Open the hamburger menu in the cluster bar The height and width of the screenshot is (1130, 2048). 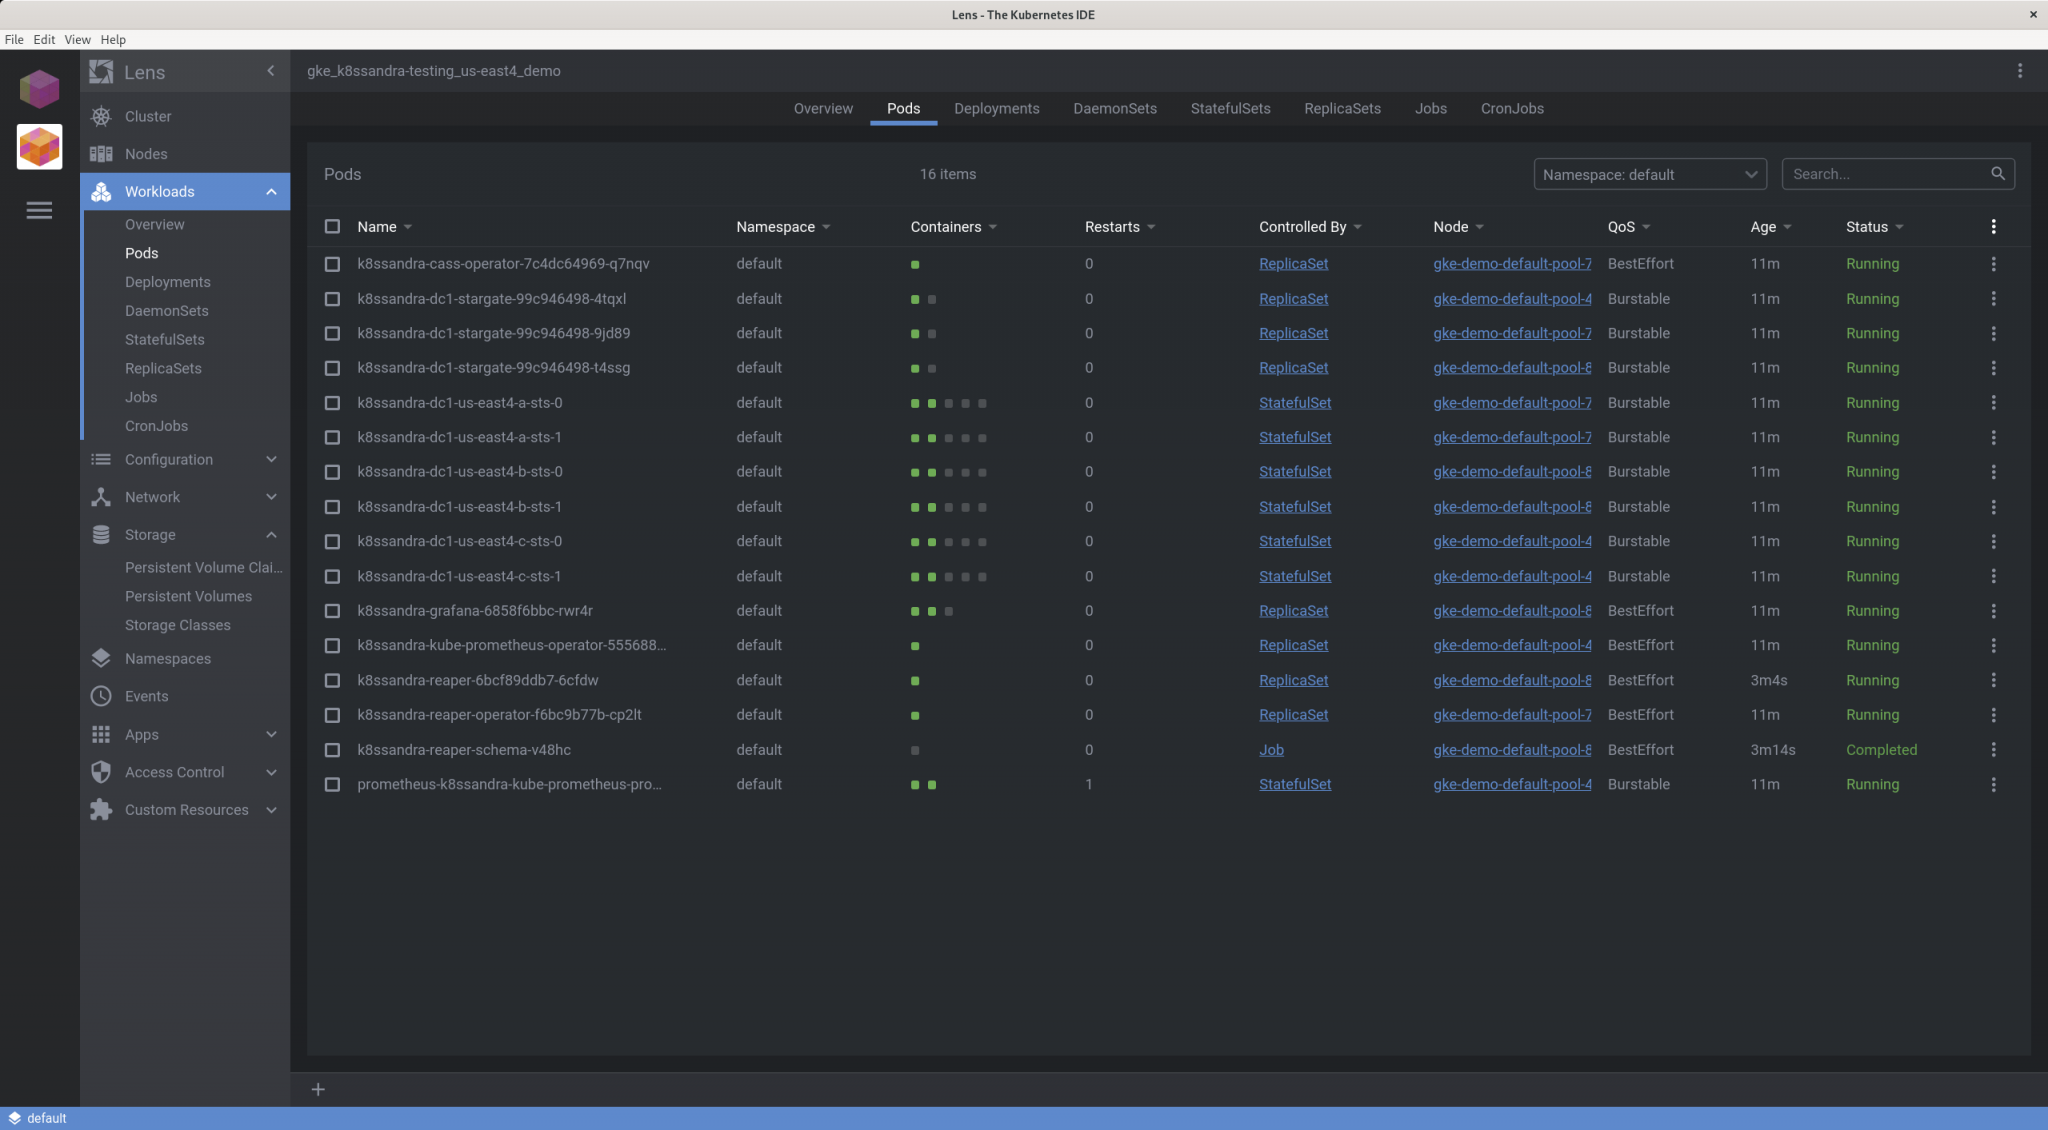point(40,210)
